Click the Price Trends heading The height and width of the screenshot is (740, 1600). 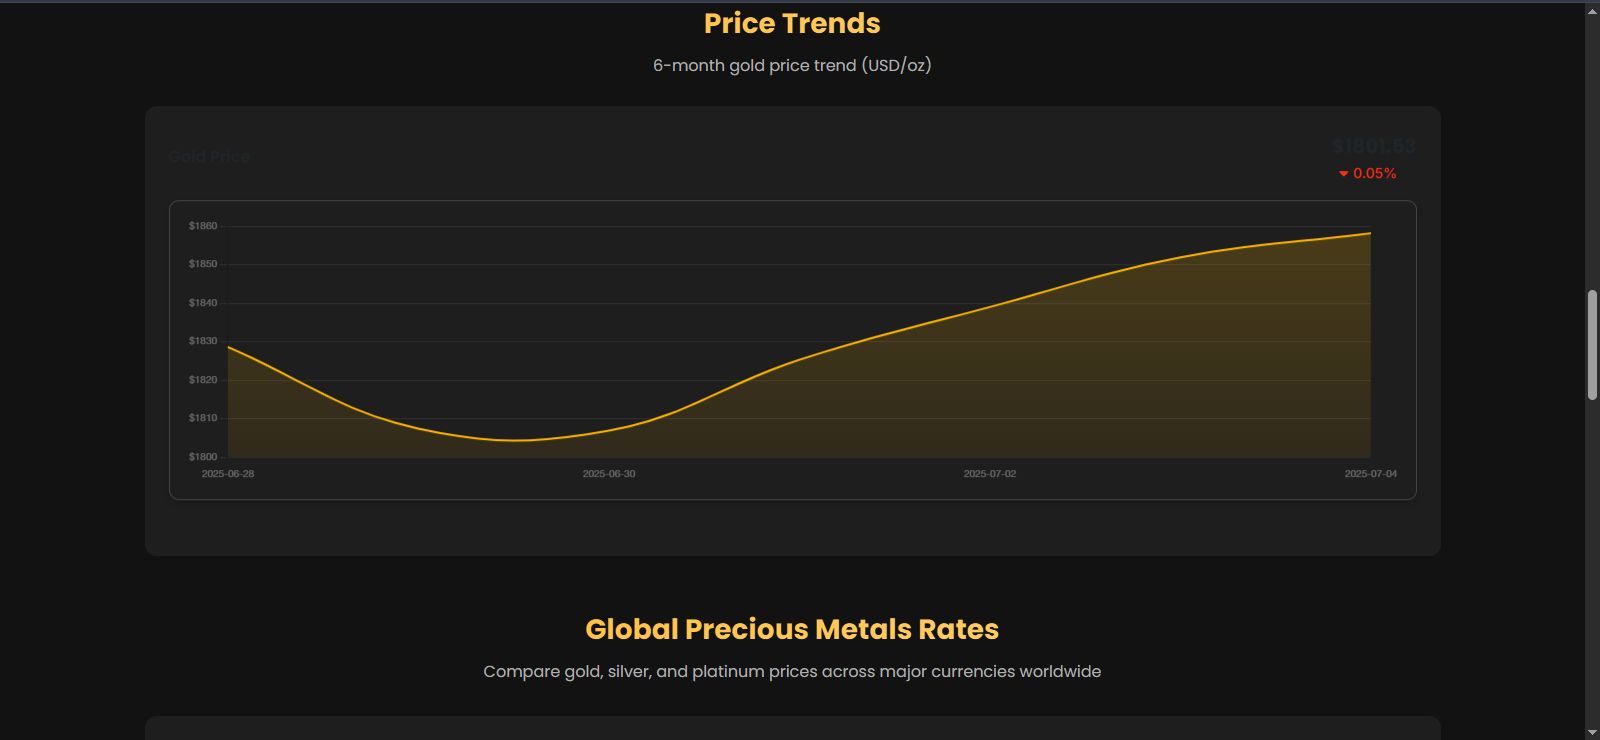792,23
